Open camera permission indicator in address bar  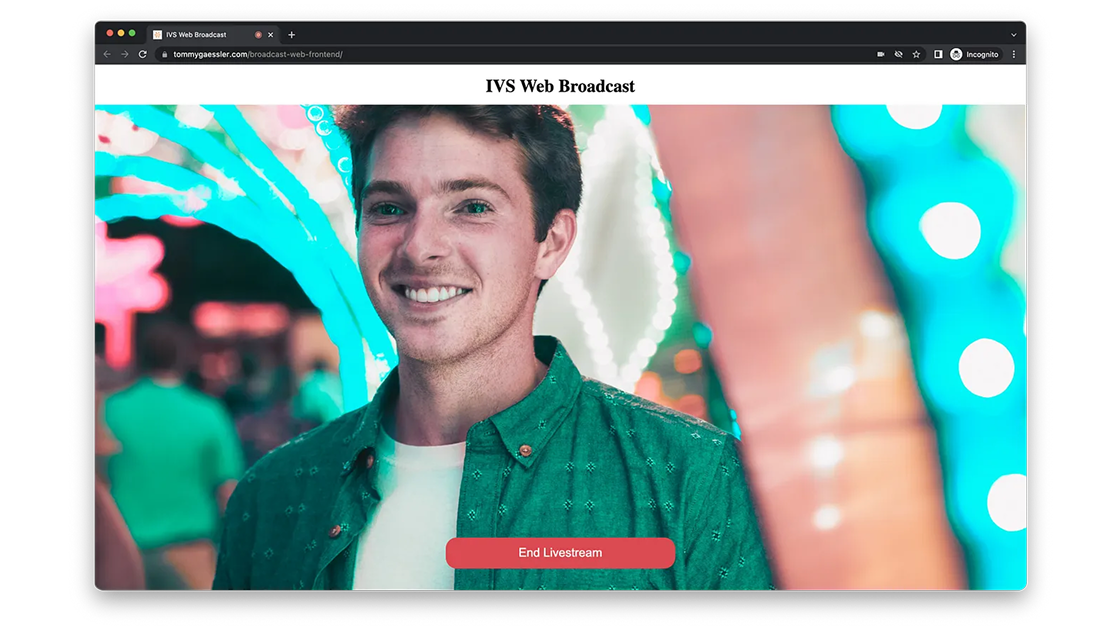coord(881,54)
